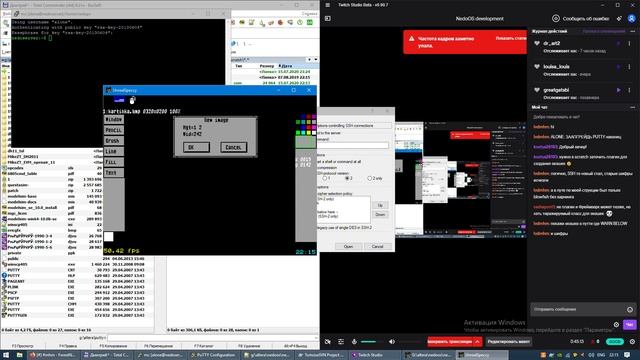
Task: Click show stats link in red alert
Action: point(511,38)
